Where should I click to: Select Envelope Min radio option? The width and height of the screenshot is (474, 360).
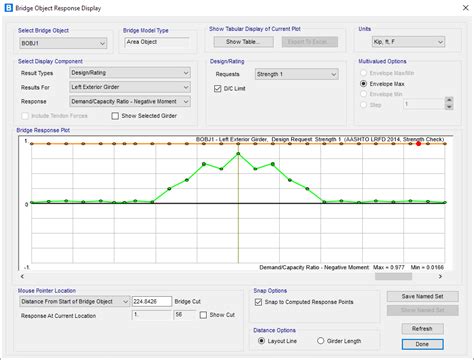364,94
